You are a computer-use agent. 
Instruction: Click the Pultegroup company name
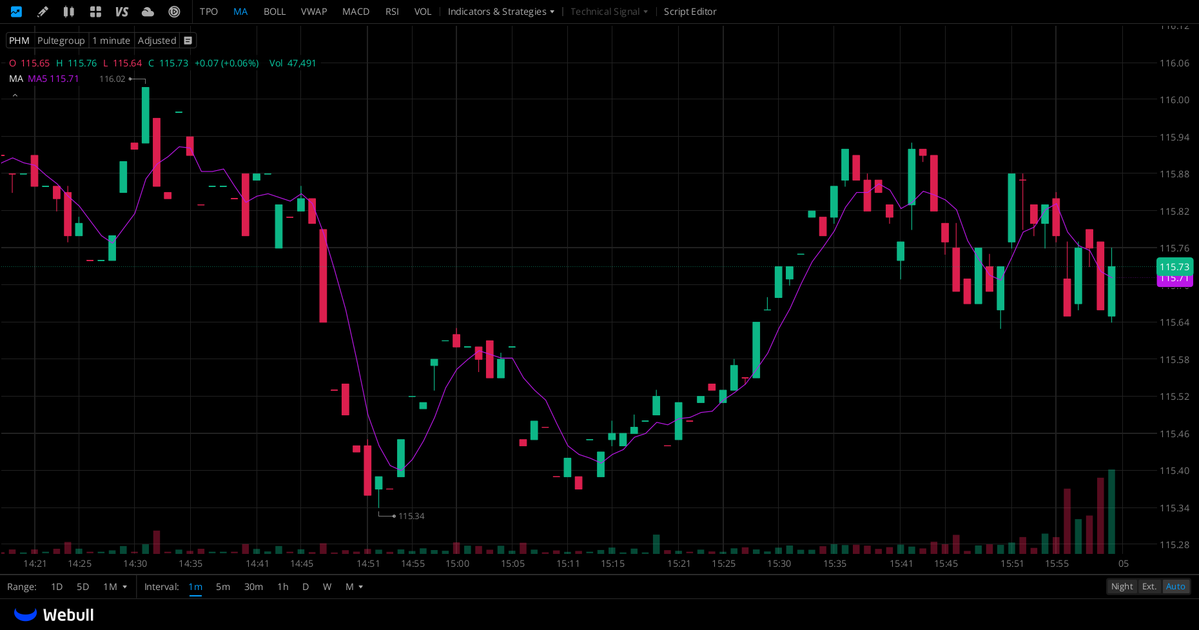click(x=60, y=41)
